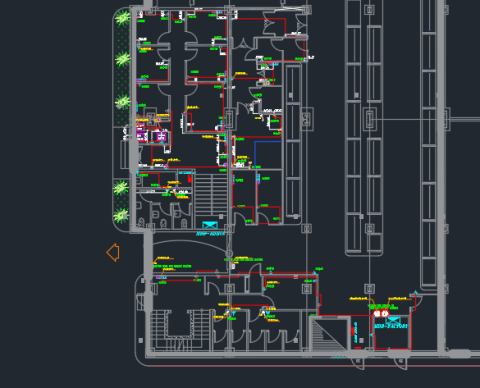Click the green dotted planter strip
This screenshot has width=480, height=388.
pyautogui.click(x=122, y=68)
